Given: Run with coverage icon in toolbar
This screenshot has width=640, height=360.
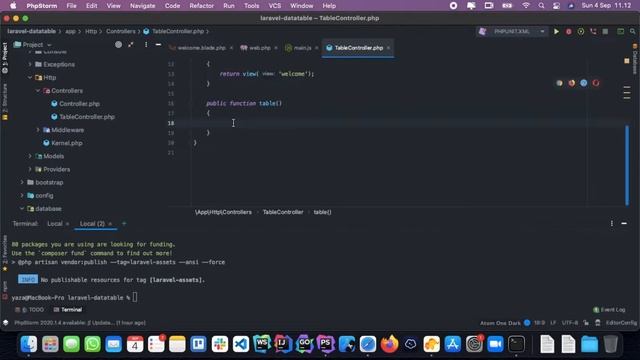Looking at the screenshot, I should tap(580, 31).
